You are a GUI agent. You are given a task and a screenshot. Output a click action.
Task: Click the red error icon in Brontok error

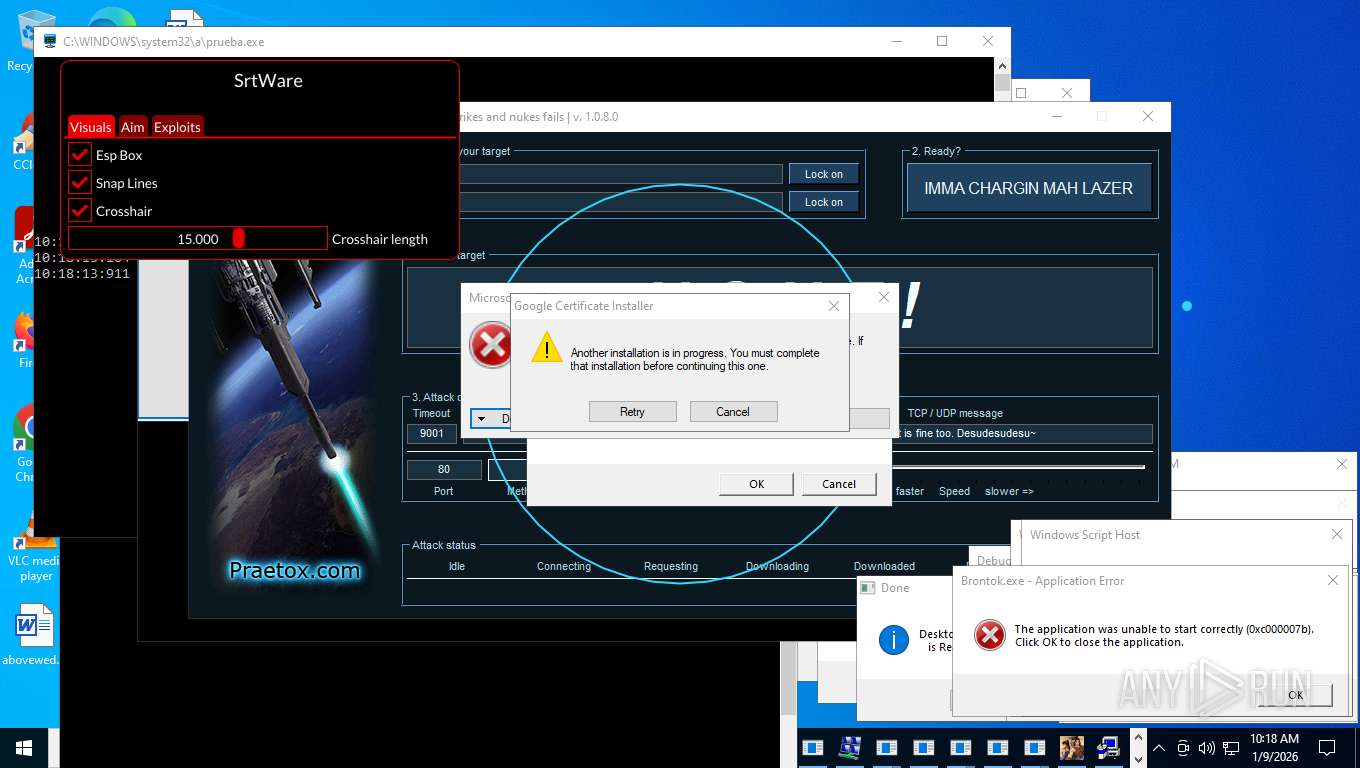[989, 635]
